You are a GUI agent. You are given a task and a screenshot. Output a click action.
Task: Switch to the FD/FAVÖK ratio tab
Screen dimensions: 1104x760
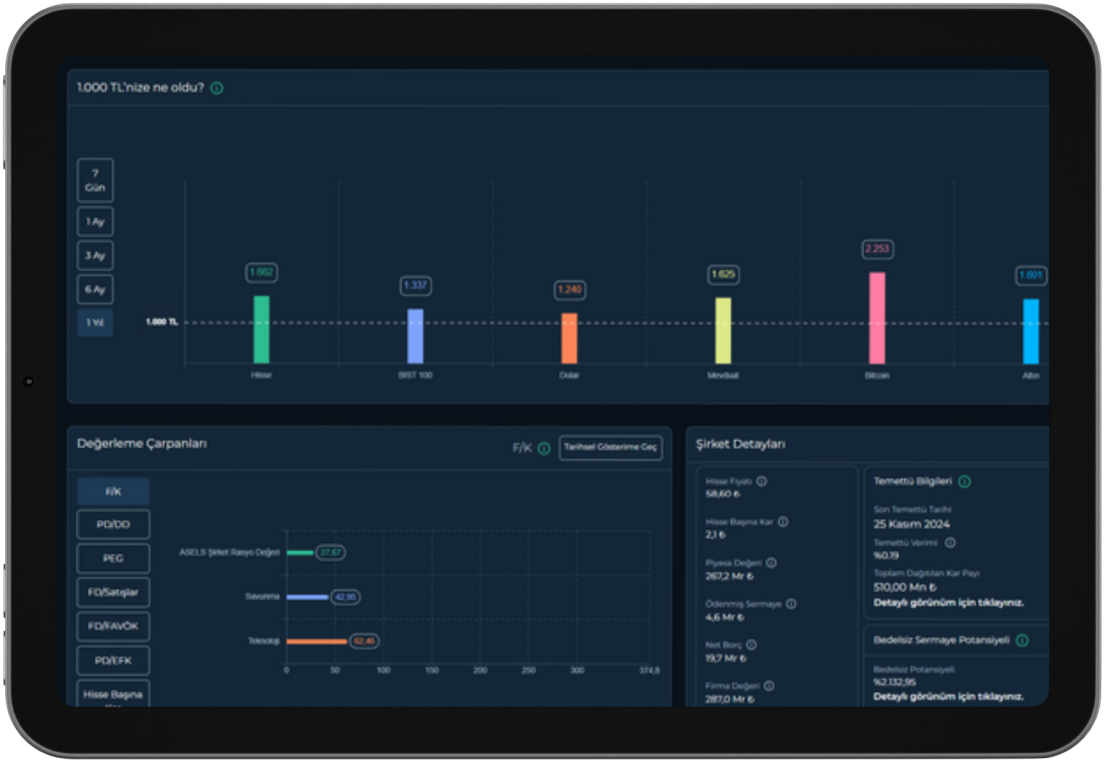pos(113,627)
